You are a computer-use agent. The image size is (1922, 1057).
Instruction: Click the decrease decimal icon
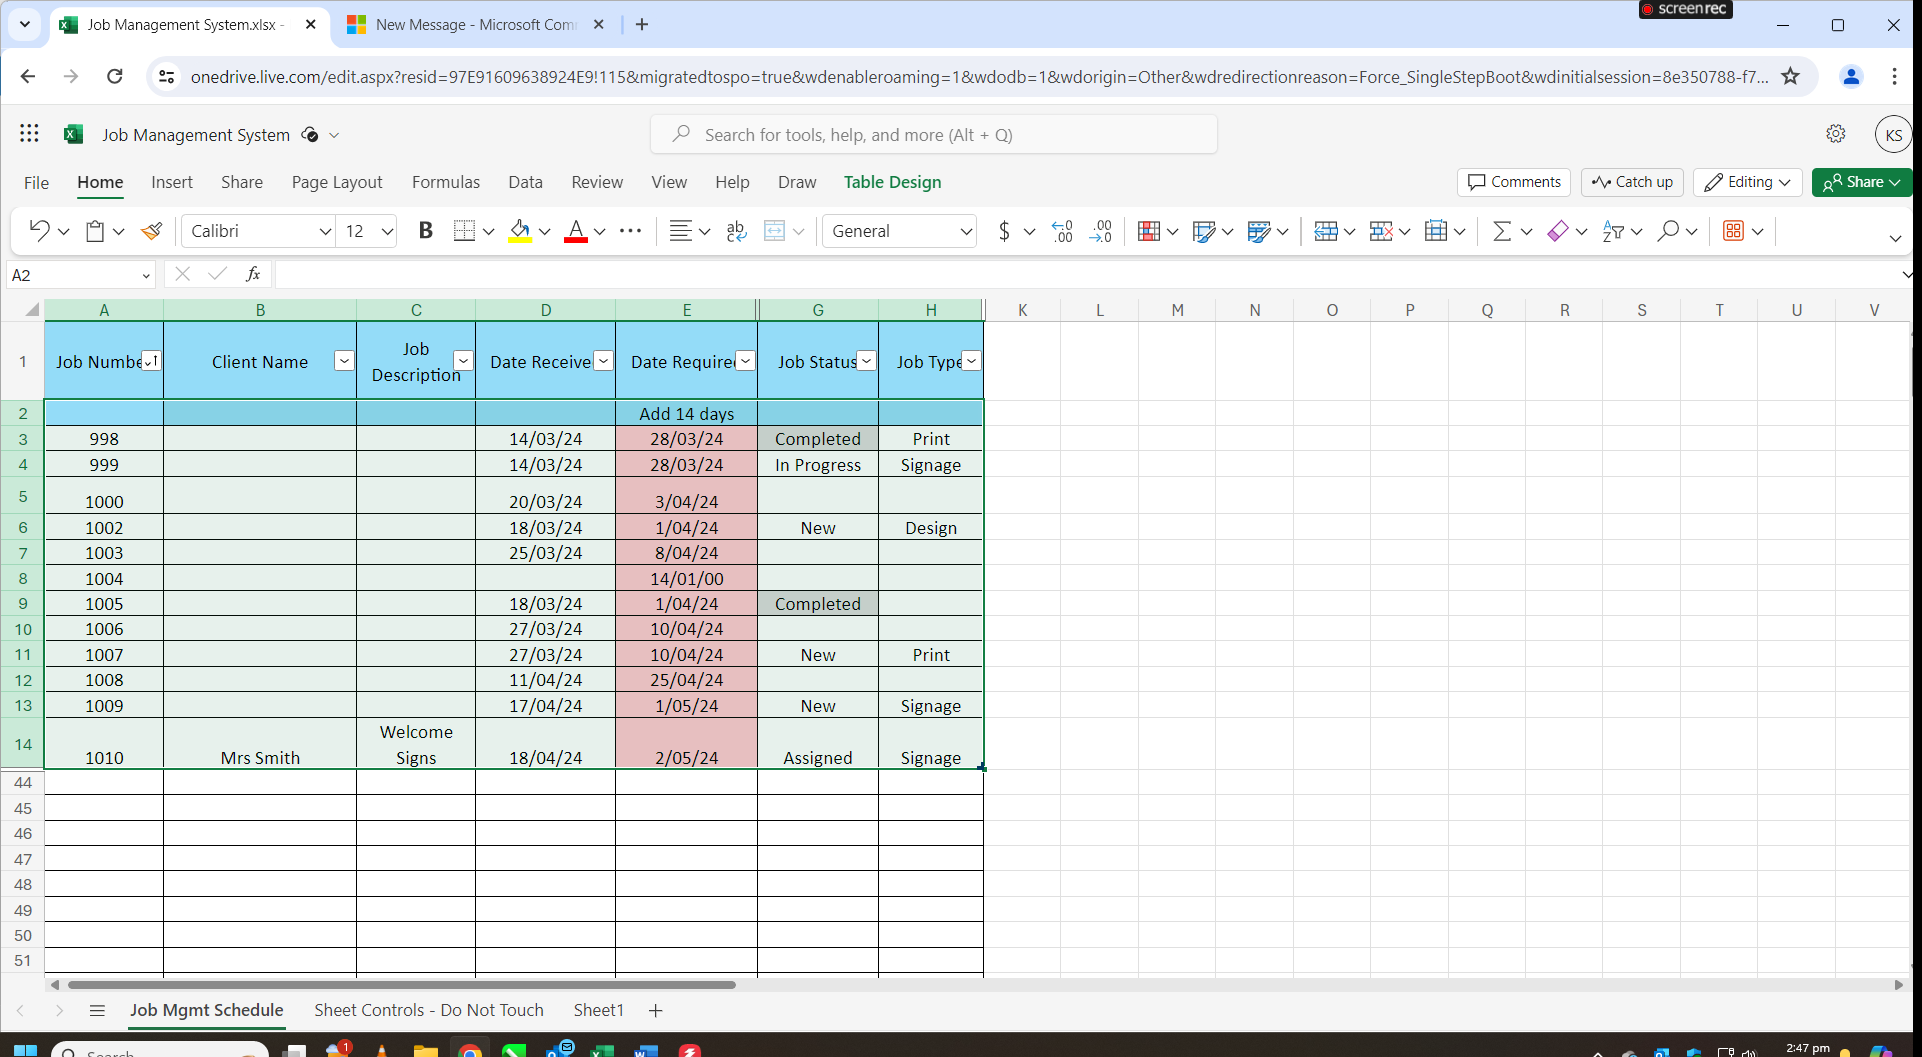[1101, 231]
